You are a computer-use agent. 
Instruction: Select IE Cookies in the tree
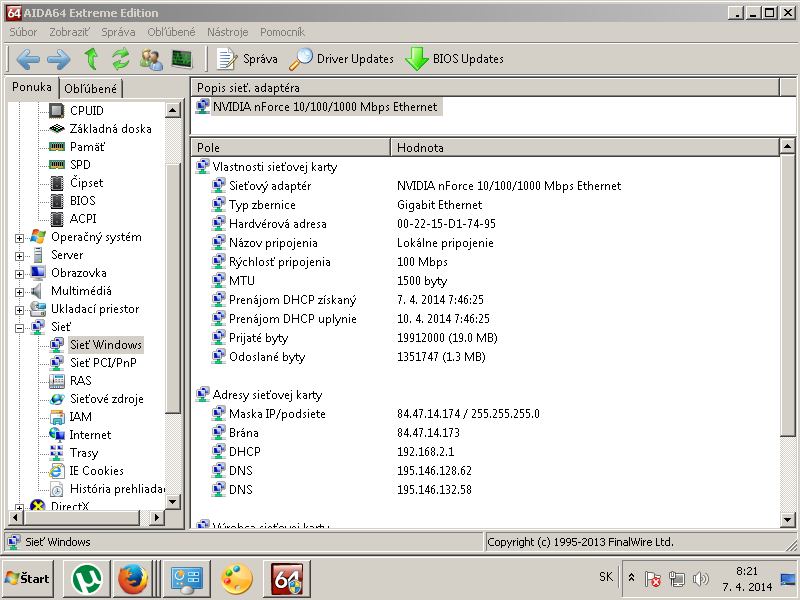click(96, 471)
